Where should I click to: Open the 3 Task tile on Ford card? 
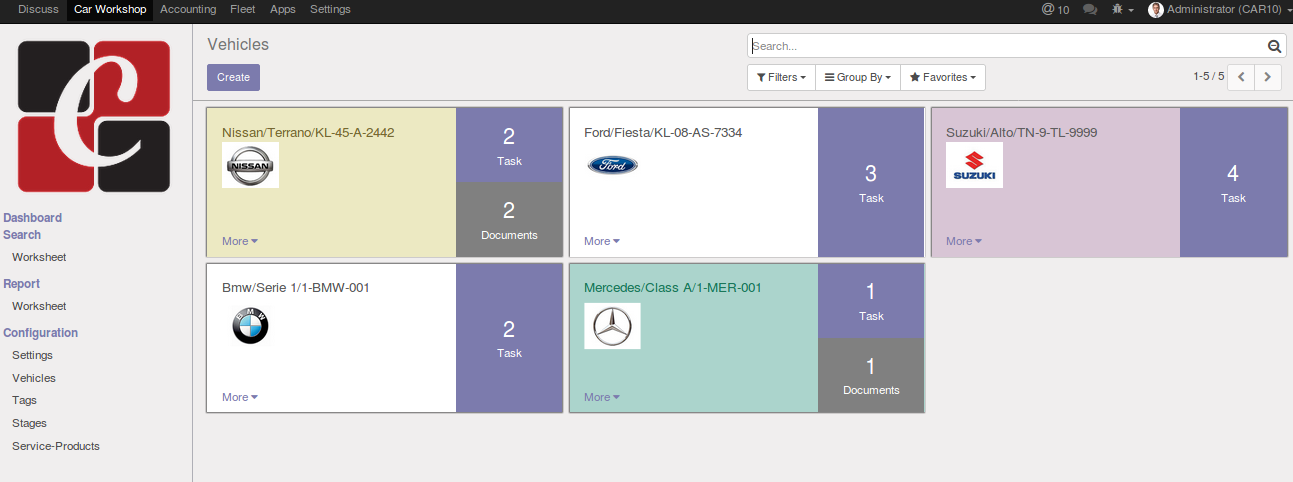tap(871, 182)
